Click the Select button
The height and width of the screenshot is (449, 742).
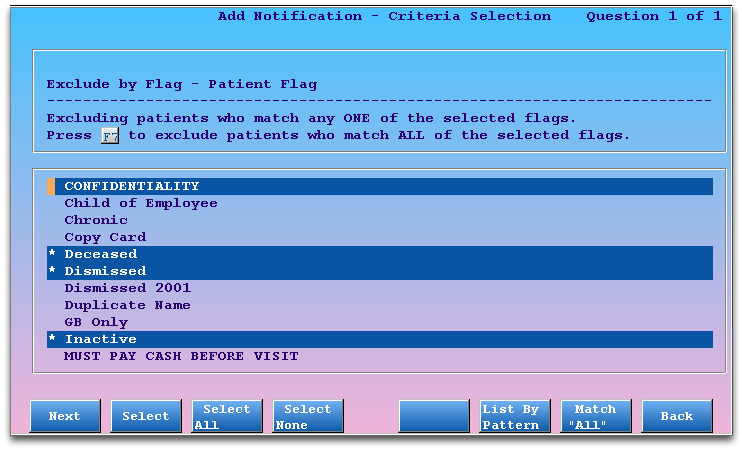[x=146, y=416]
